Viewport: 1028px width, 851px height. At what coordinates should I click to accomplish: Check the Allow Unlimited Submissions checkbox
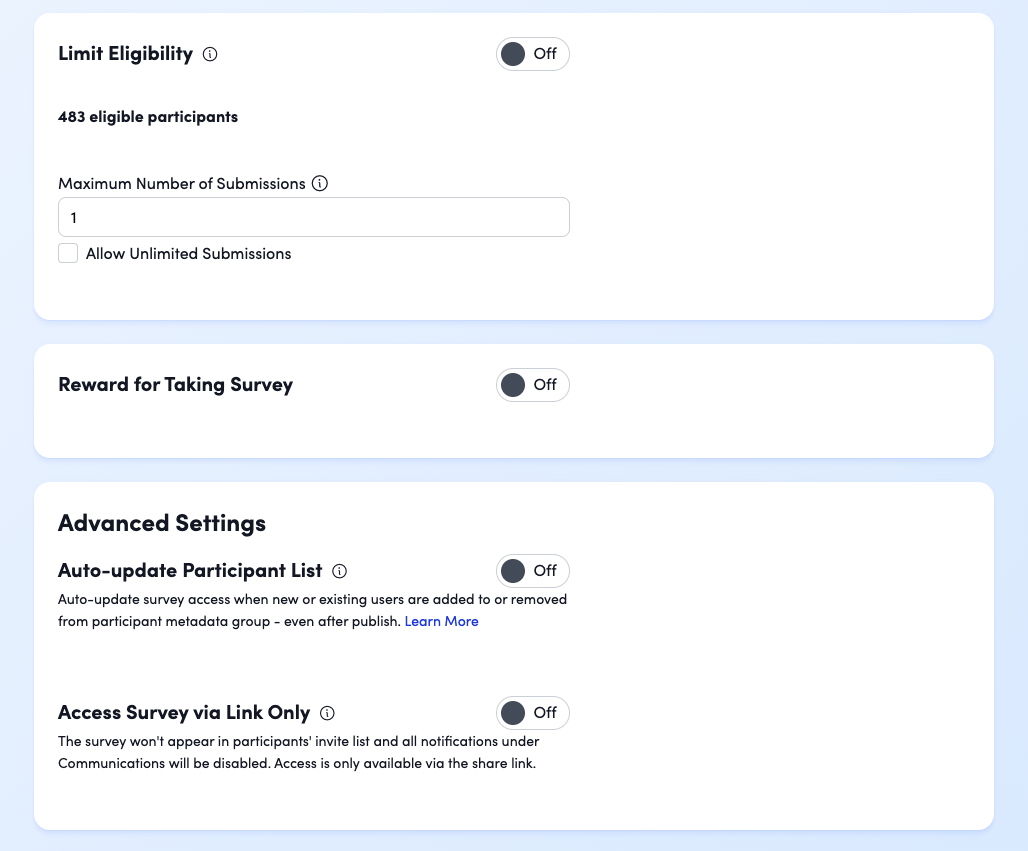click(68, 253)
